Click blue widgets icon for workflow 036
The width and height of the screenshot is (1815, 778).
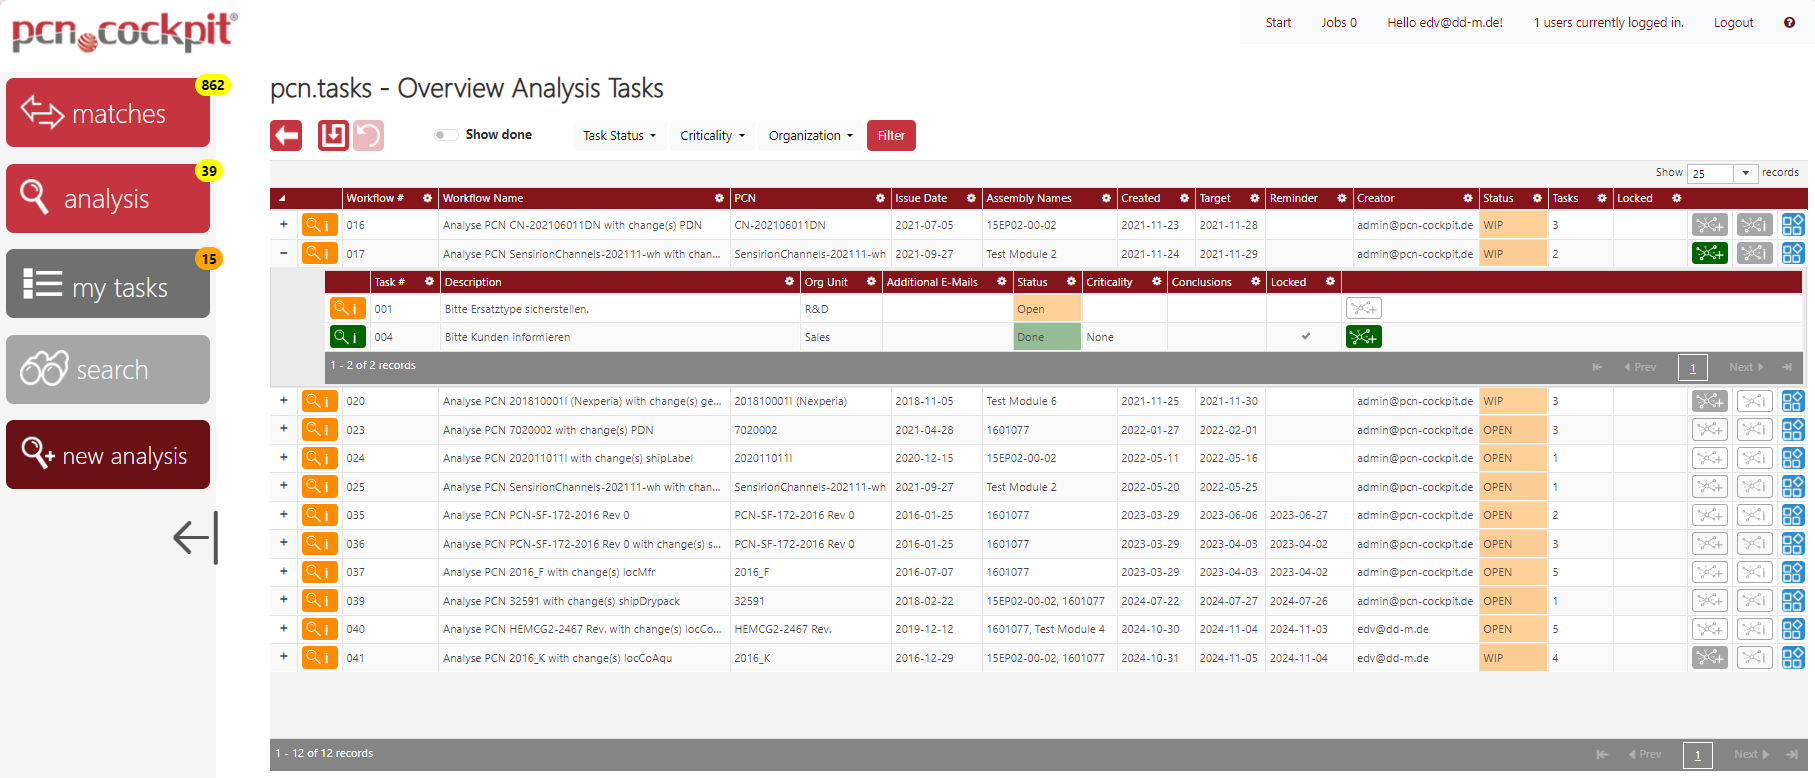click(1793, 544)
